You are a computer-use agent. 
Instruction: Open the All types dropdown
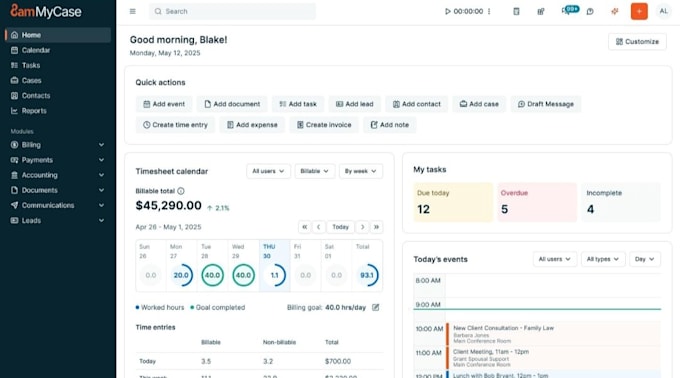pyautogui.click(x=603, y=259)
